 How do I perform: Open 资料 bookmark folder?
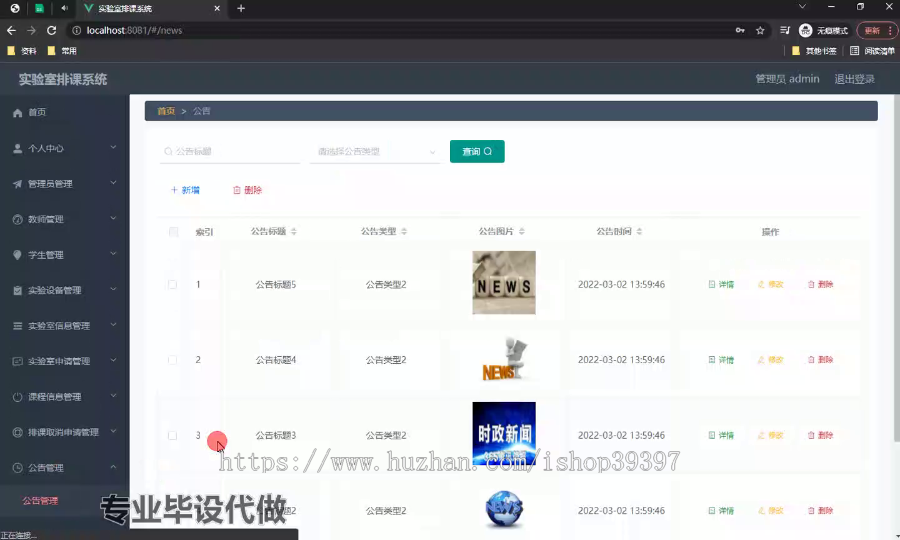[x=22, y=51]
